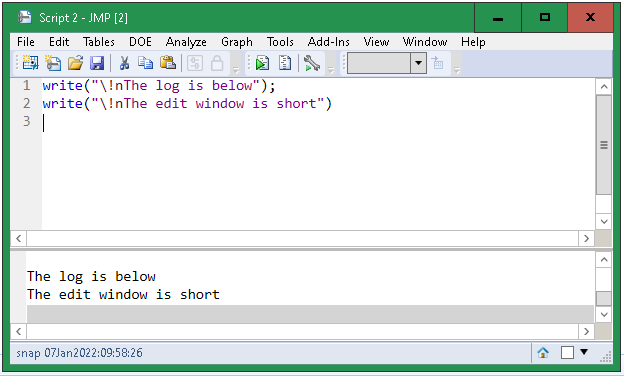The height and width of the screenshot is (376, 624).
Task: Maximize the Script 2 - JMP window
Action: tap(545, 18)
